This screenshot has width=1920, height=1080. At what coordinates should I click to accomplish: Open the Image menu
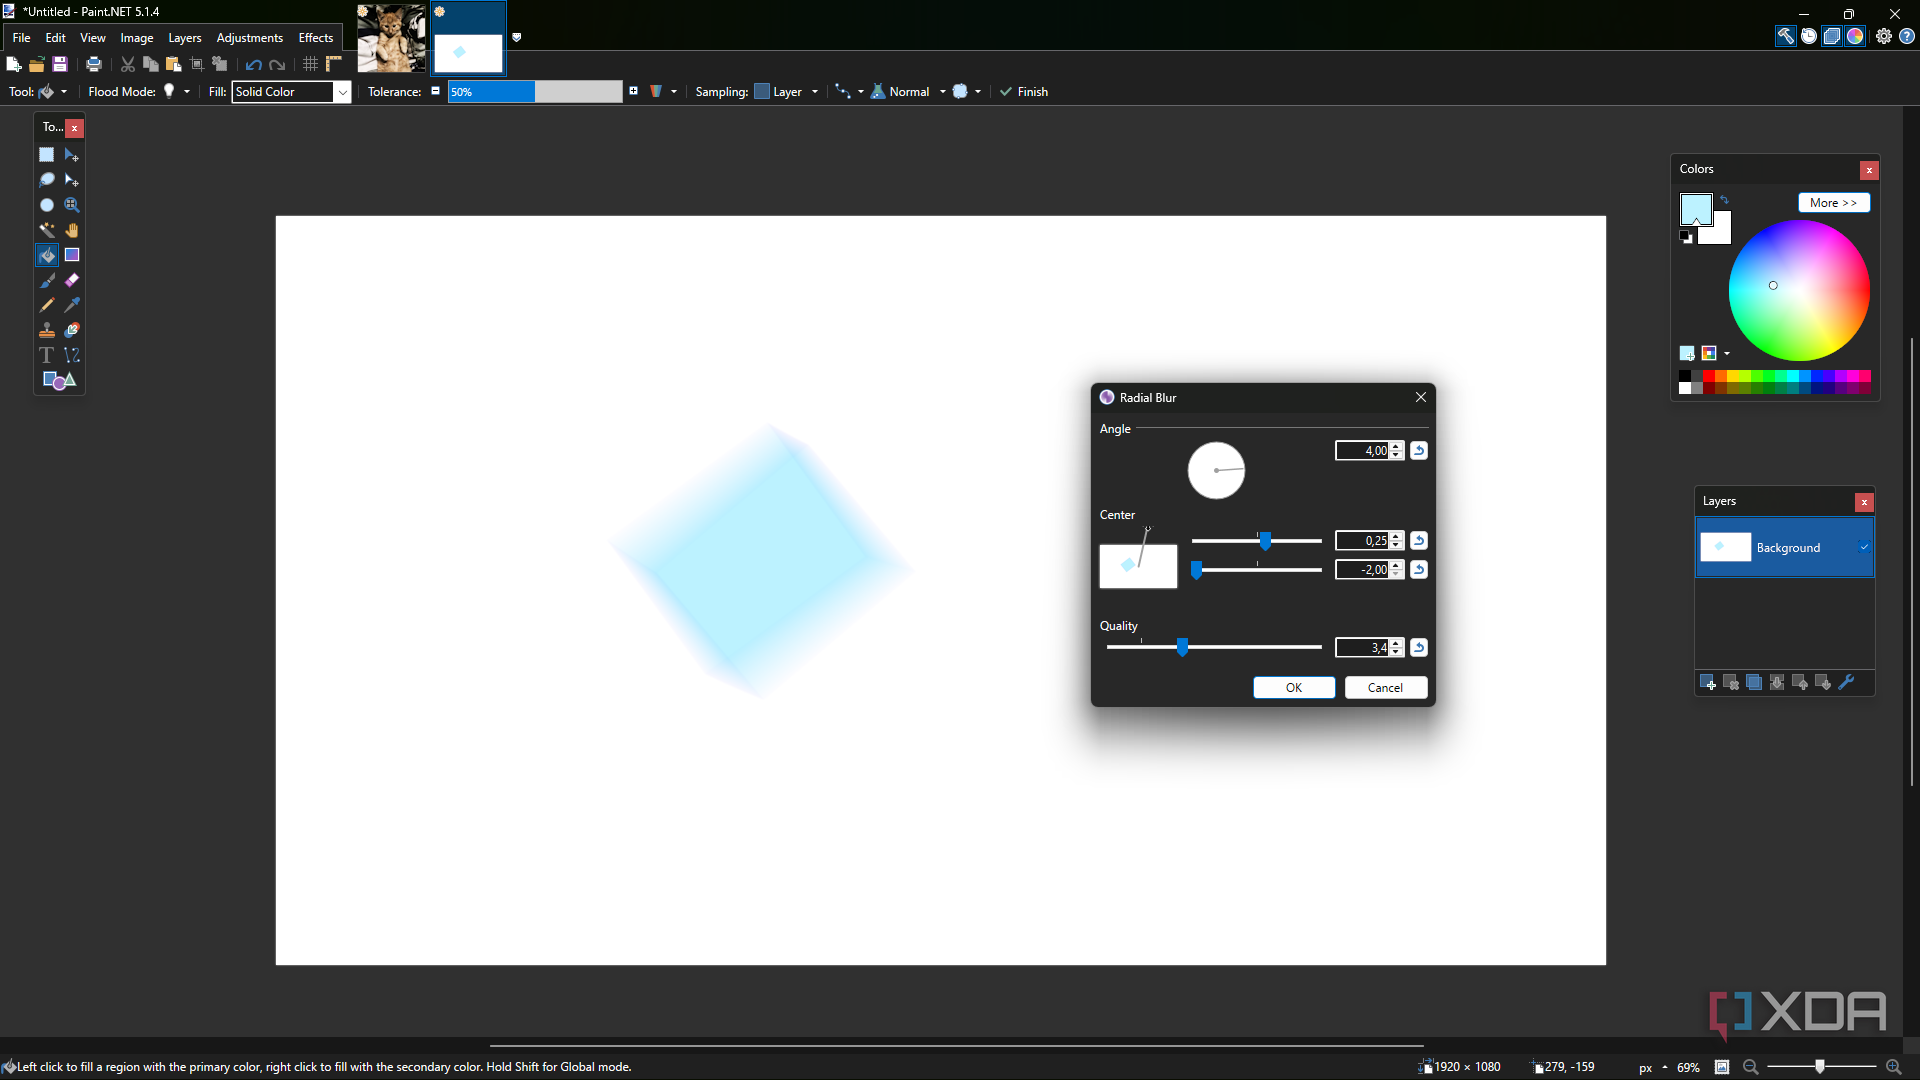coord(137,38)
